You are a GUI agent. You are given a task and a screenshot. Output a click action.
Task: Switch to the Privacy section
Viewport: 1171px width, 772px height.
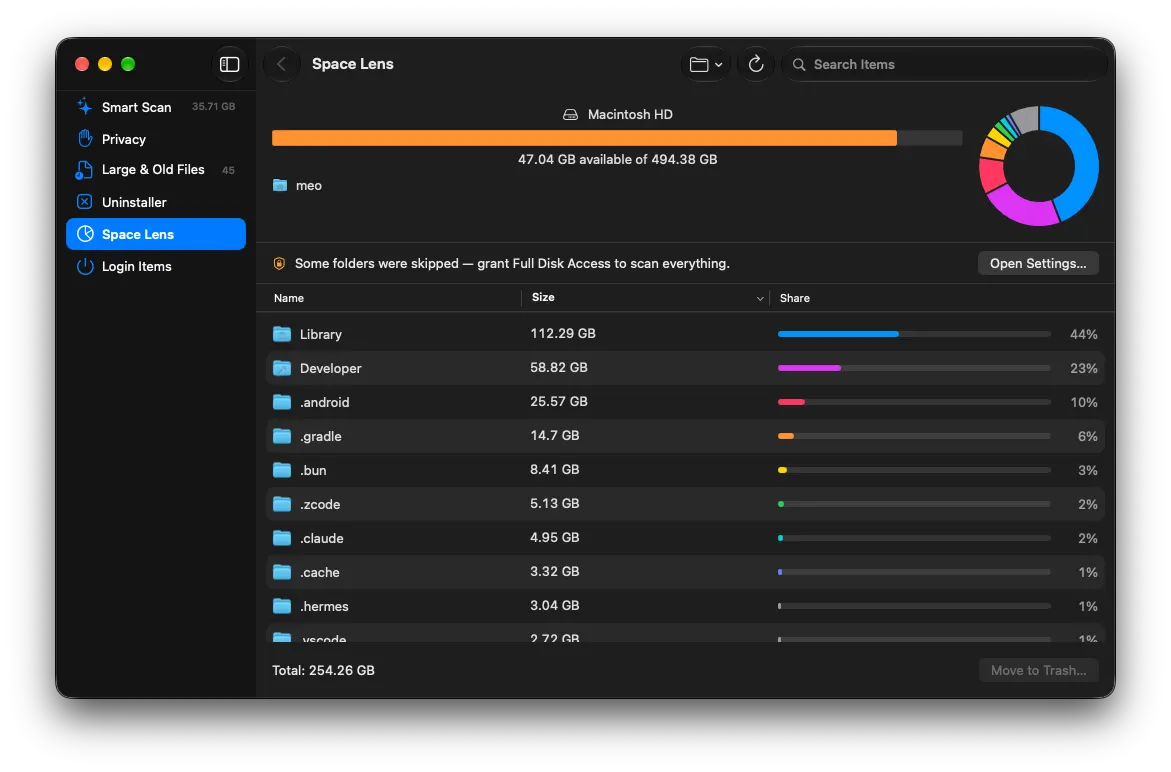(155, 139)
